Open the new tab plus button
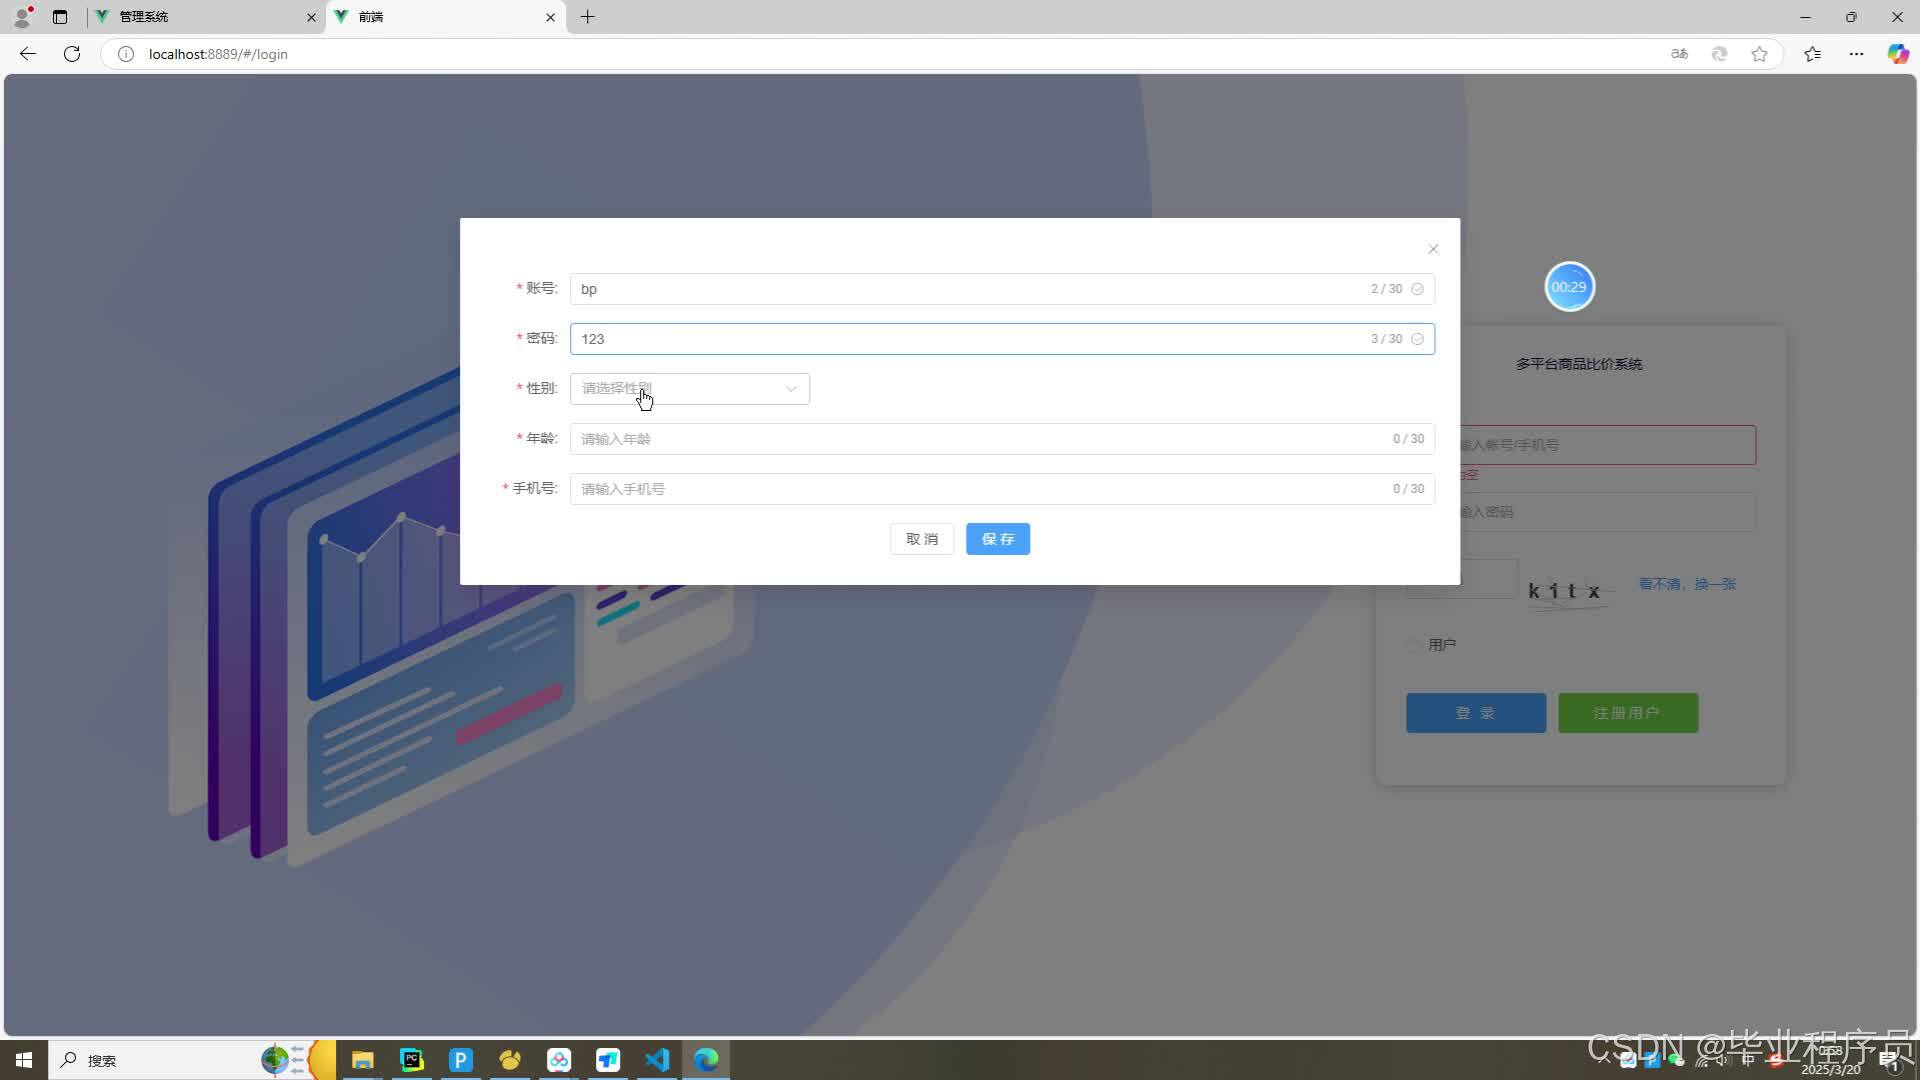Screen dimensions: 1920x1080 tap(587, 17)
